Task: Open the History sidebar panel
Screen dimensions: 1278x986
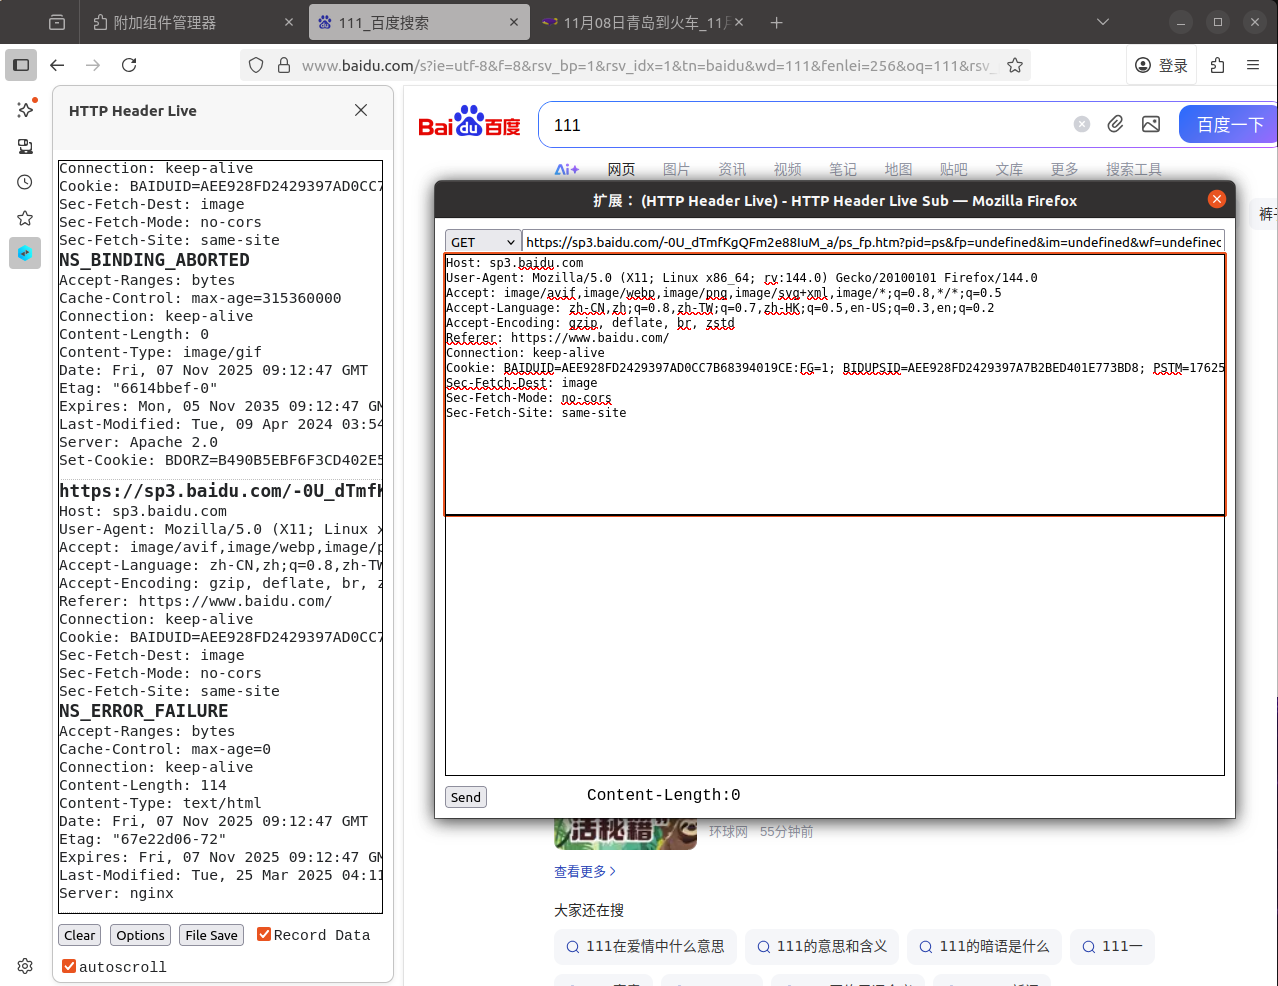Action: click(x=25, y=182)
